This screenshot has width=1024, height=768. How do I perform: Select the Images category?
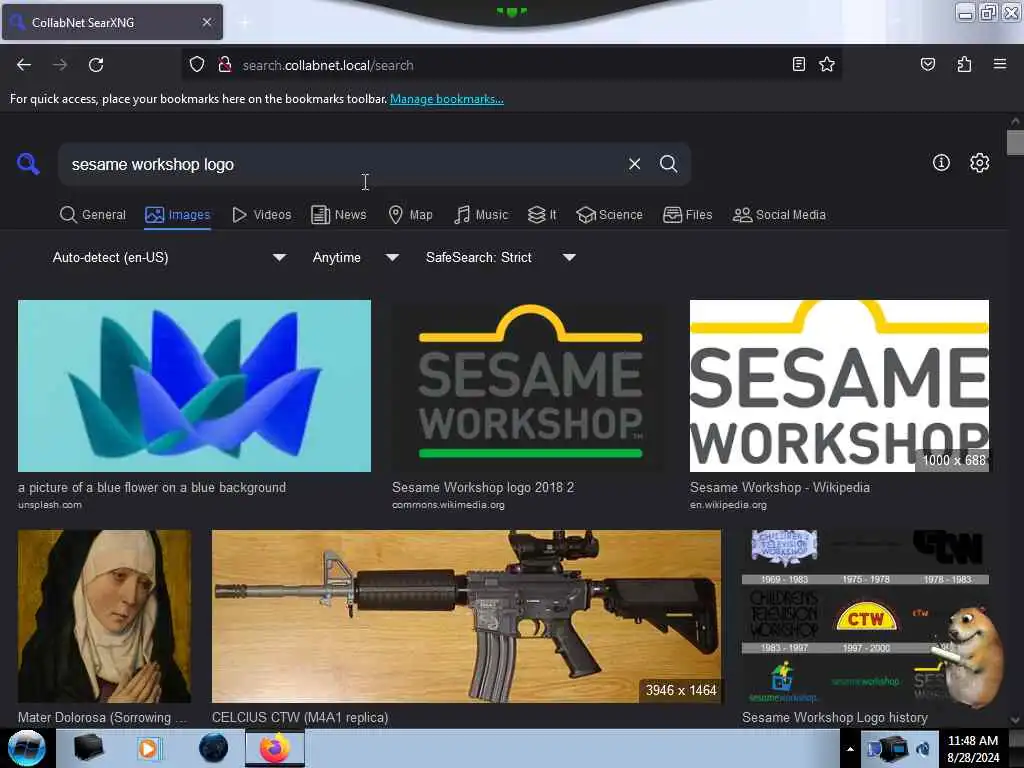tap(178, 215)
